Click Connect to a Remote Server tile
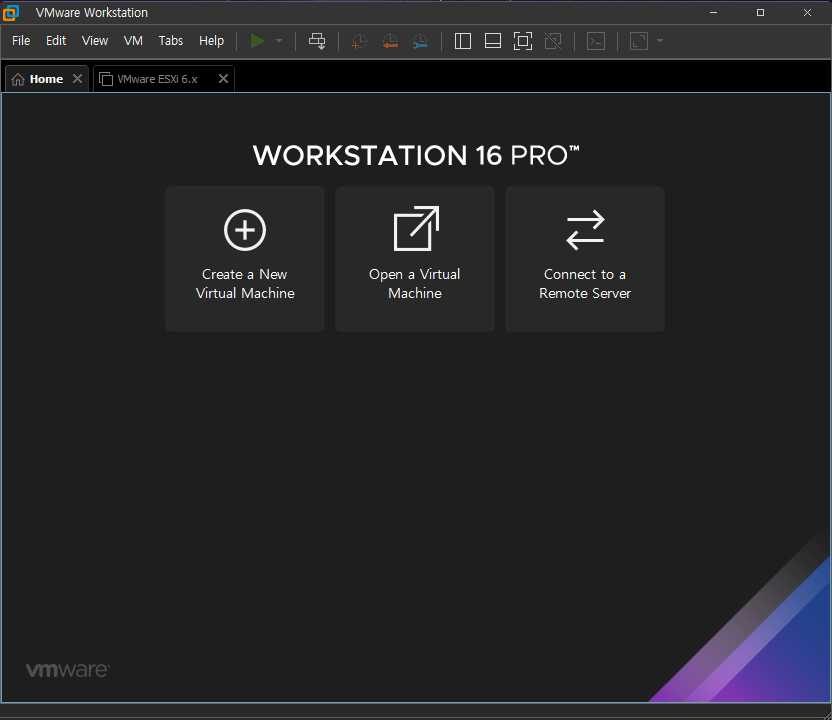Viewport: 832px width, 720px height. click(585, 259)
